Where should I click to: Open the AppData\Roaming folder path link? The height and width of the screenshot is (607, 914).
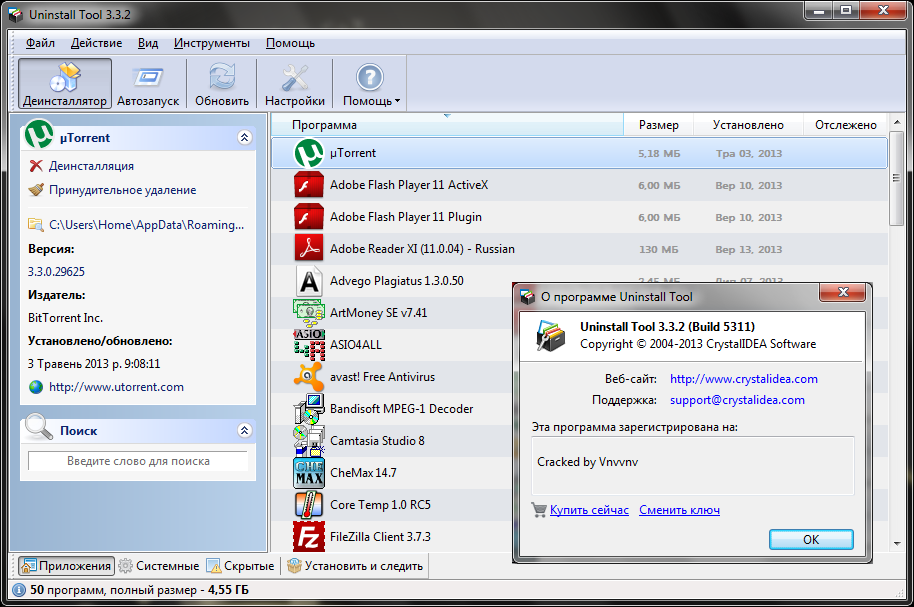click(136, 225)
